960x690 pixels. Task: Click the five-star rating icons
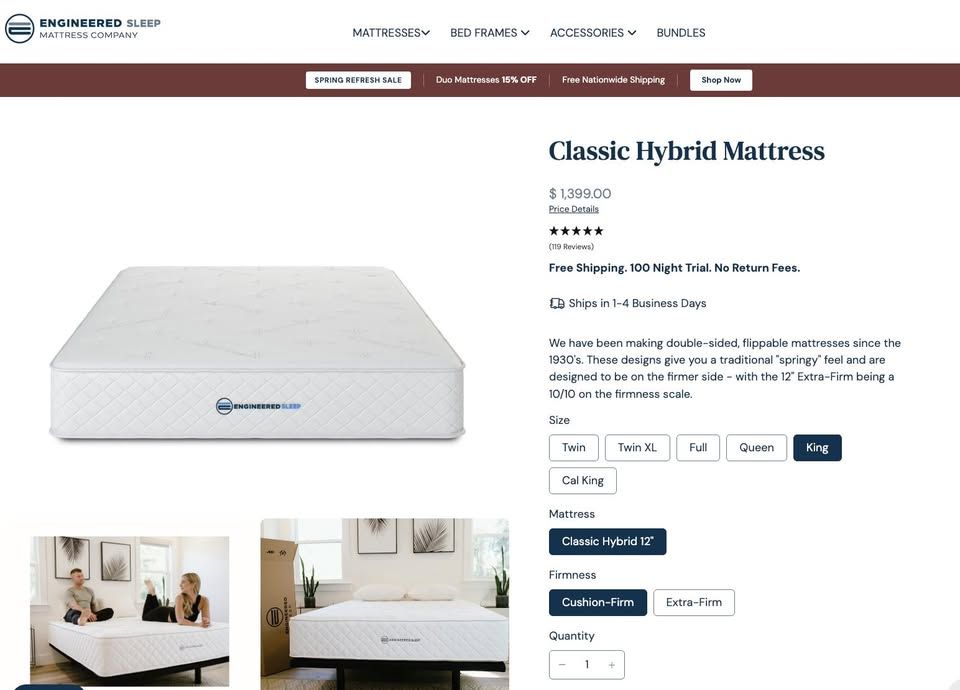click(576, 231)
